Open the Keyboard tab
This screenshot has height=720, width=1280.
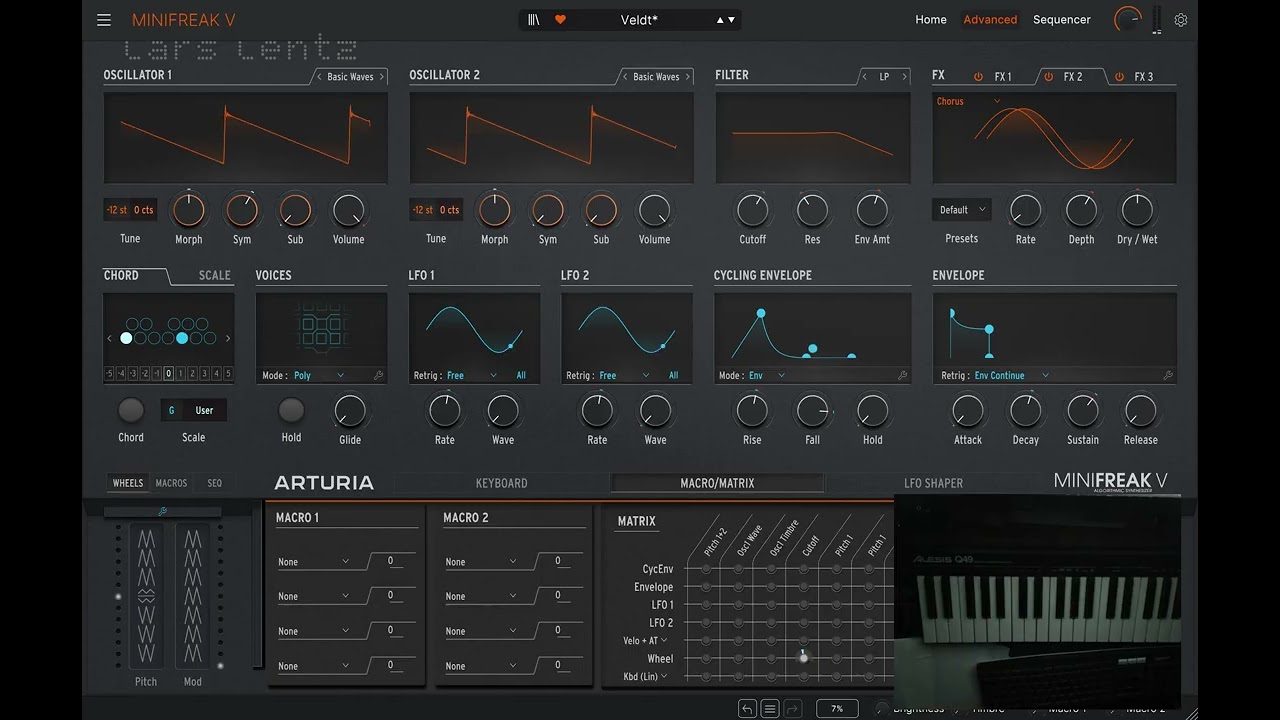(x=501, y=483)
